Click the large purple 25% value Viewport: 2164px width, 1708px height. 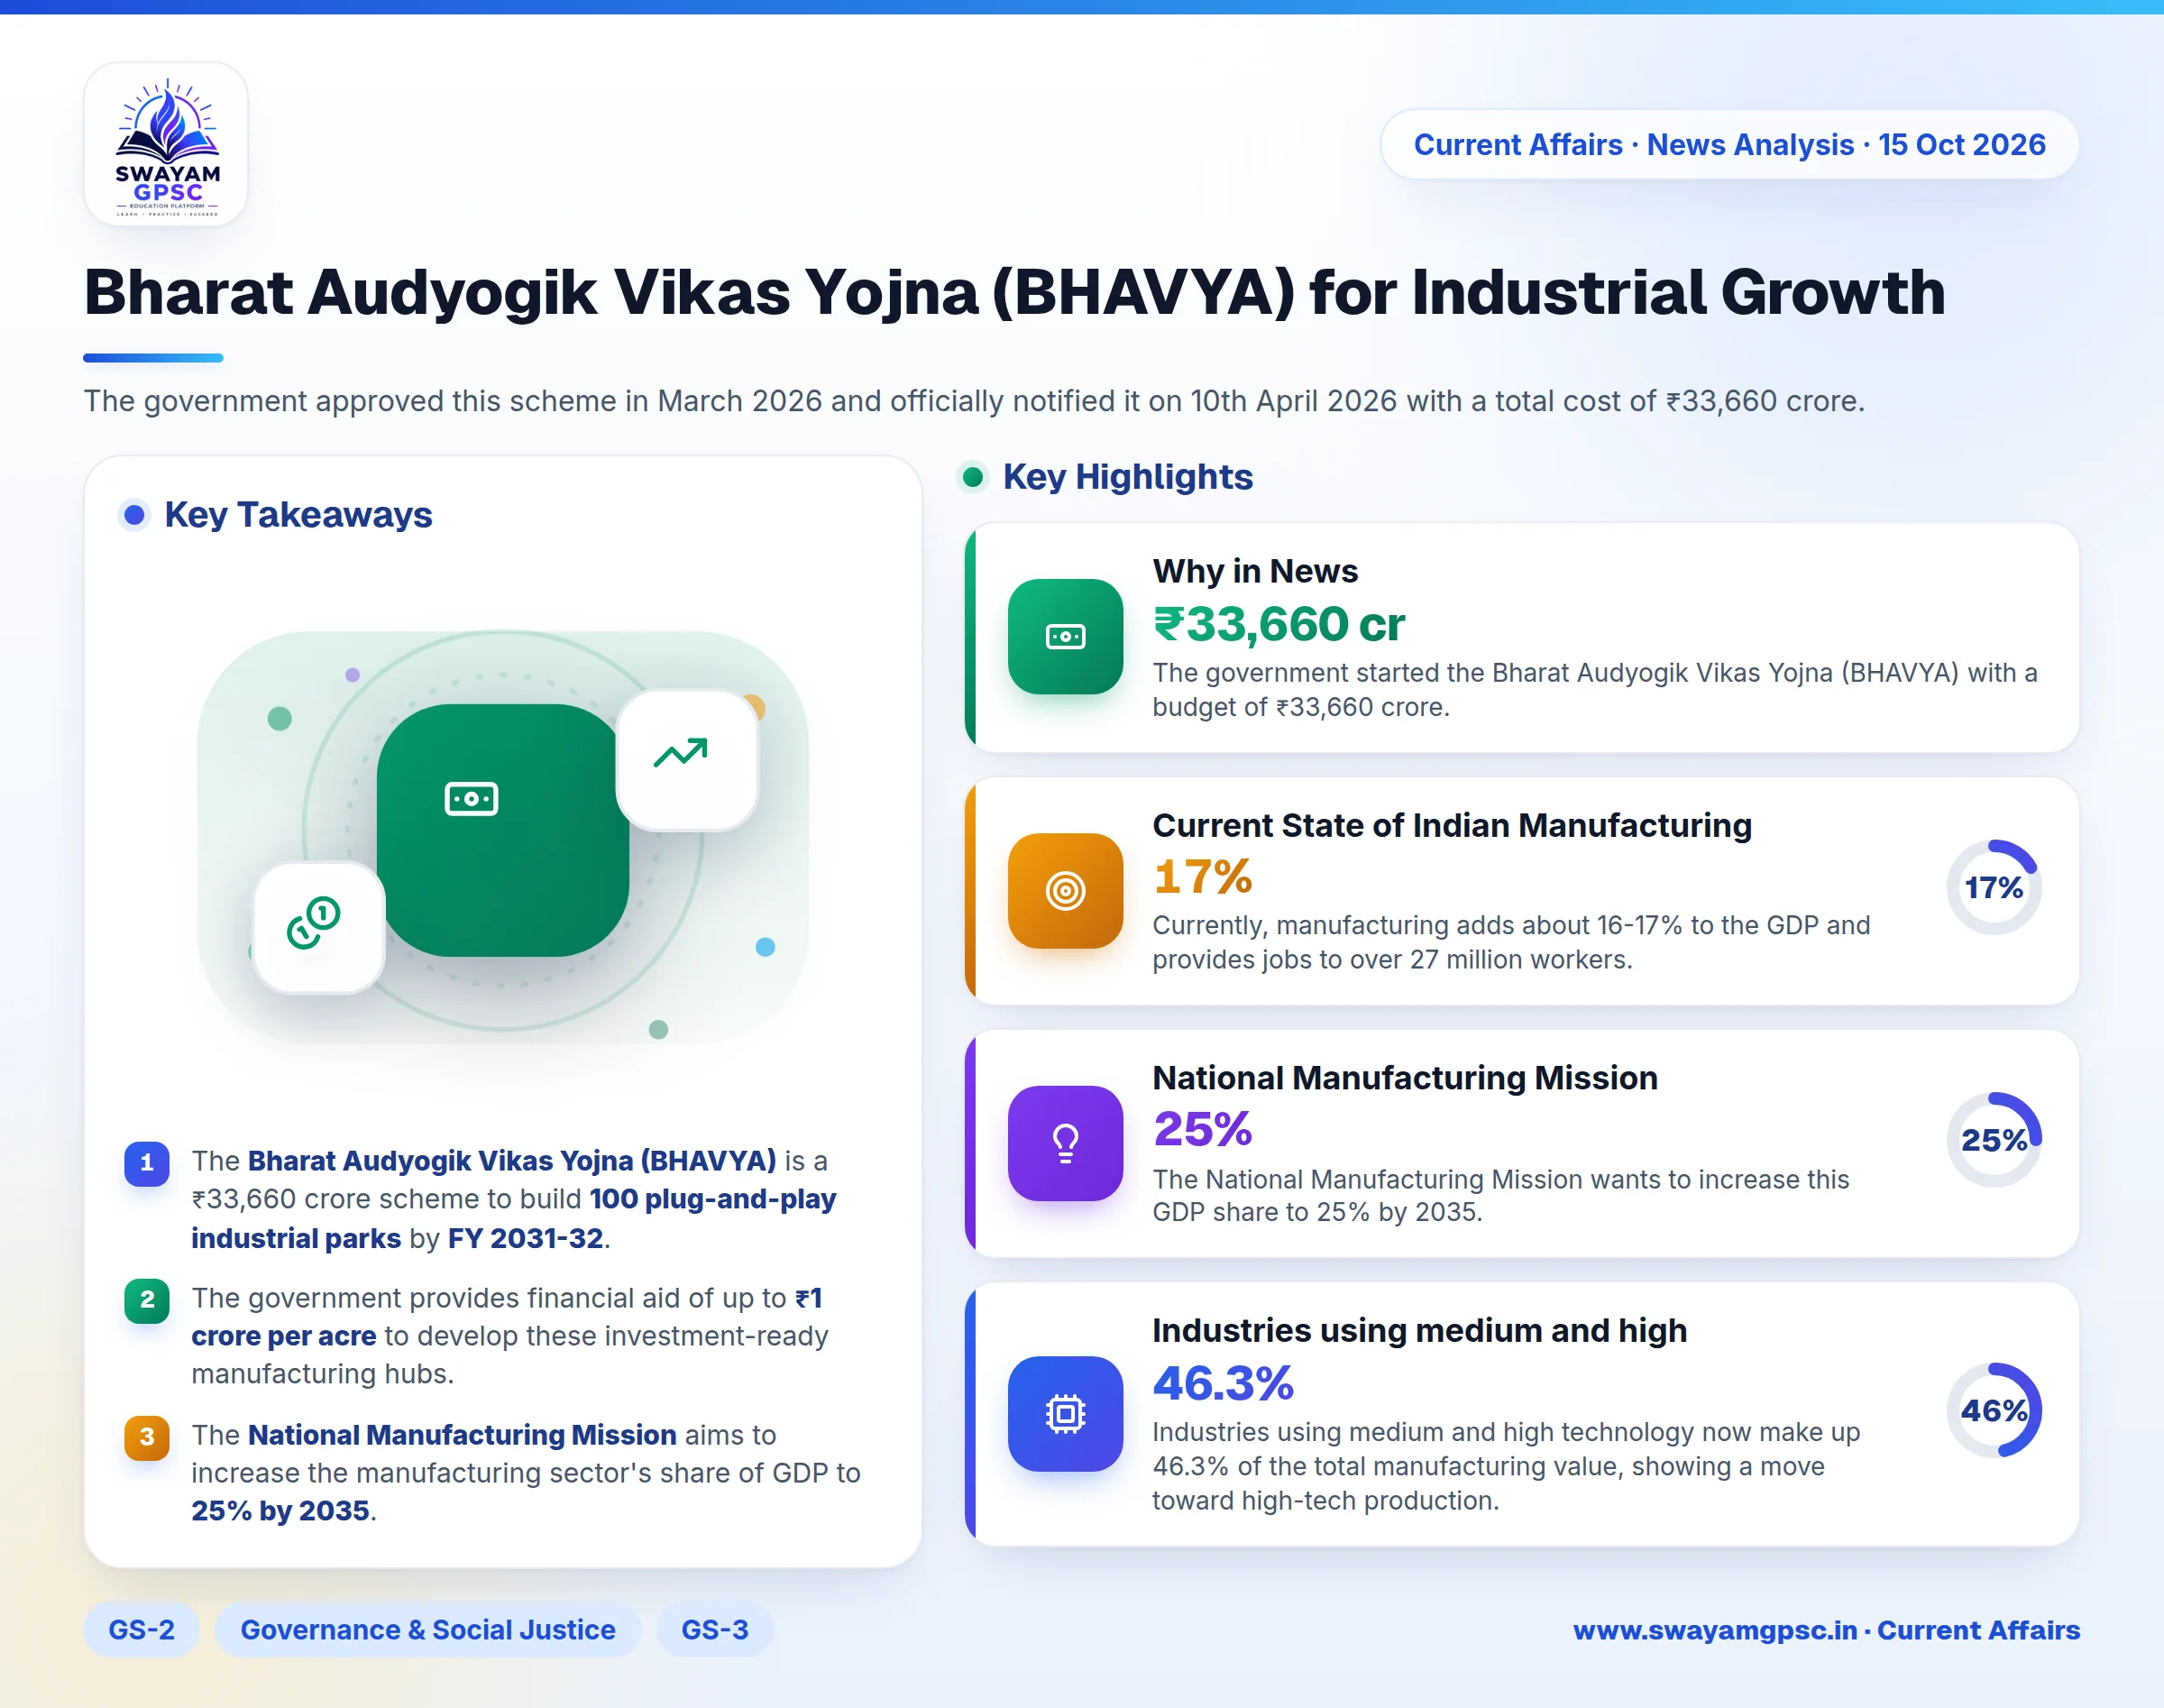click(x=1202, y=1129)
